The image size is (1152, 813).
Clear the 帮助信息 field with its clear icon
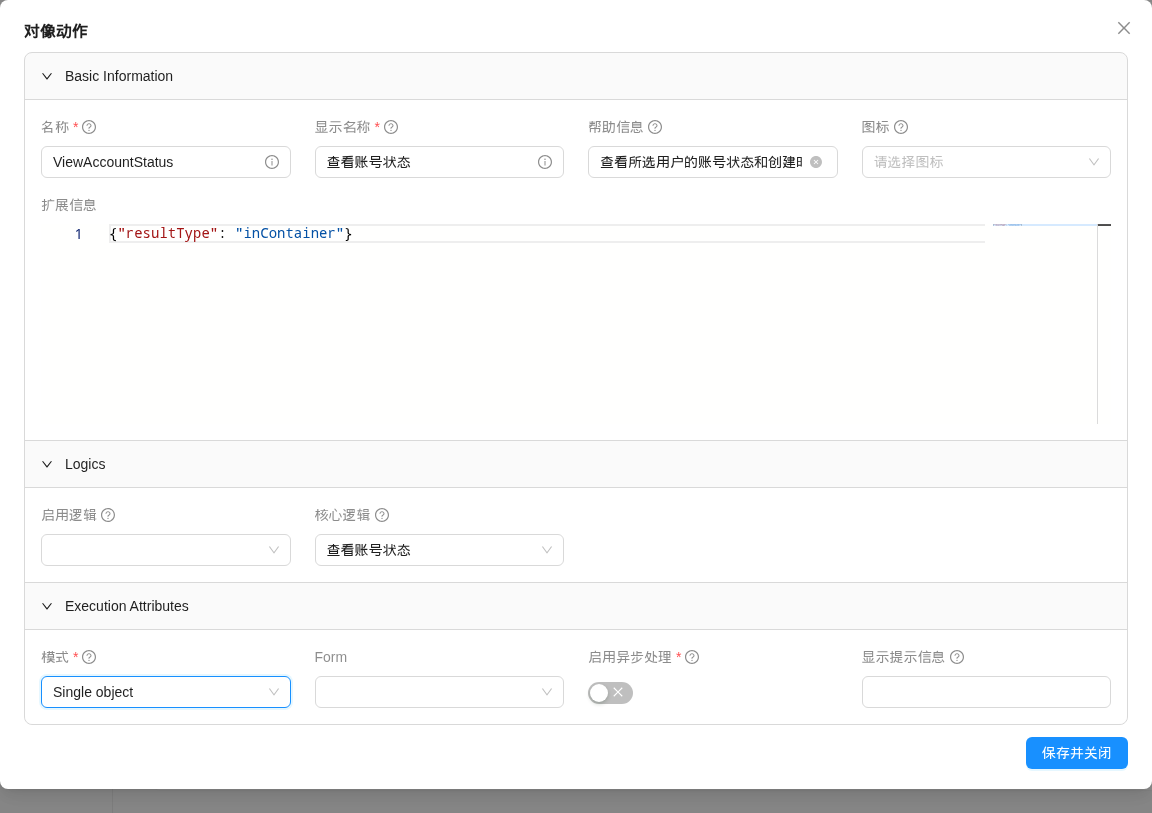pyautogui.click(x=816, y=162)
